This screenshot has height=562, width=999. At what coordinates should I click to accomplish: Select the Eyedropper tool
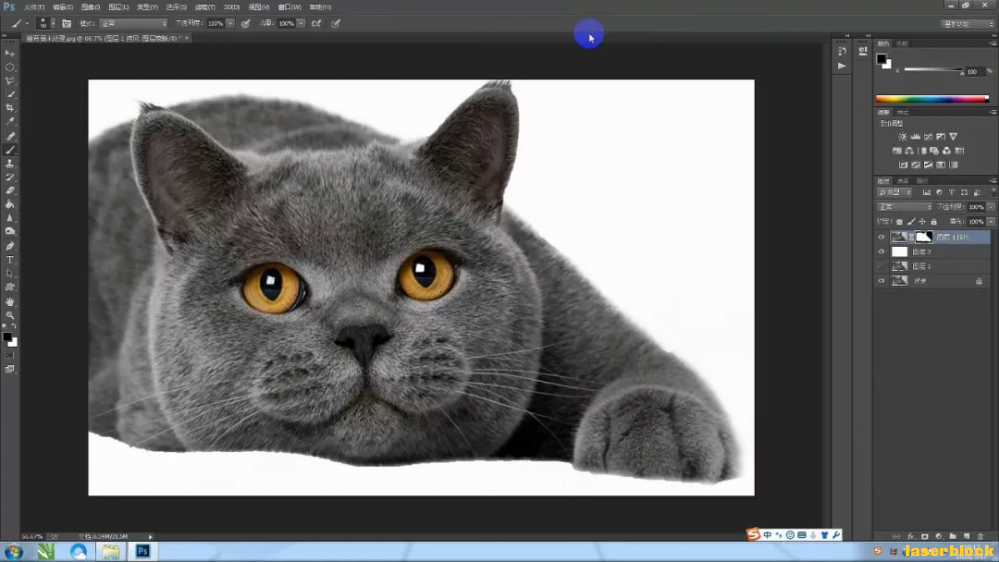coord(10,121)
